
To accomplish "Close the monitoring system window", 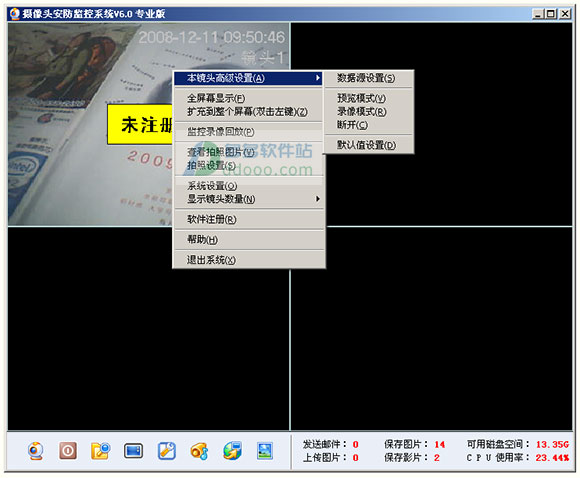I will click(x=565, y=14).
